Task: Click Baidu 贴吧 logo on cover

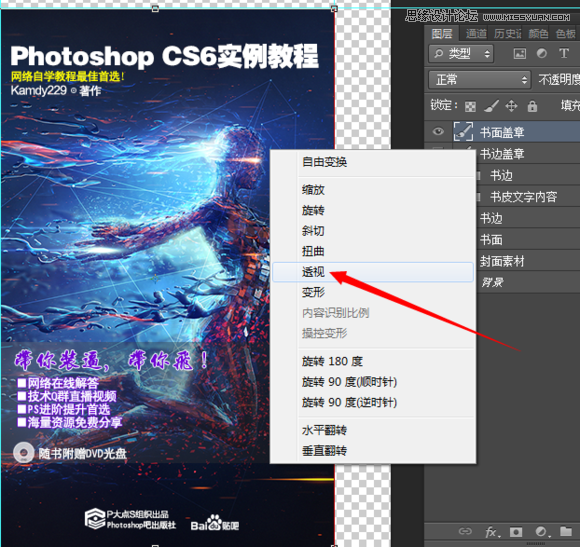Action: 215,524
